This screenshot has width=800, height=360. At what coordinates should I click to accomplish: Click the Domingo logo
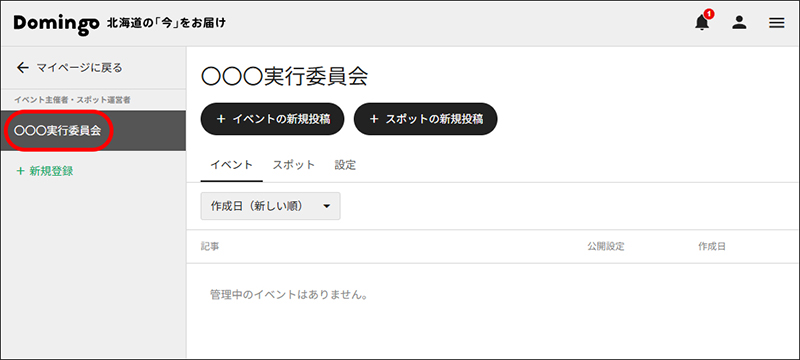click(x=56, y=24)
